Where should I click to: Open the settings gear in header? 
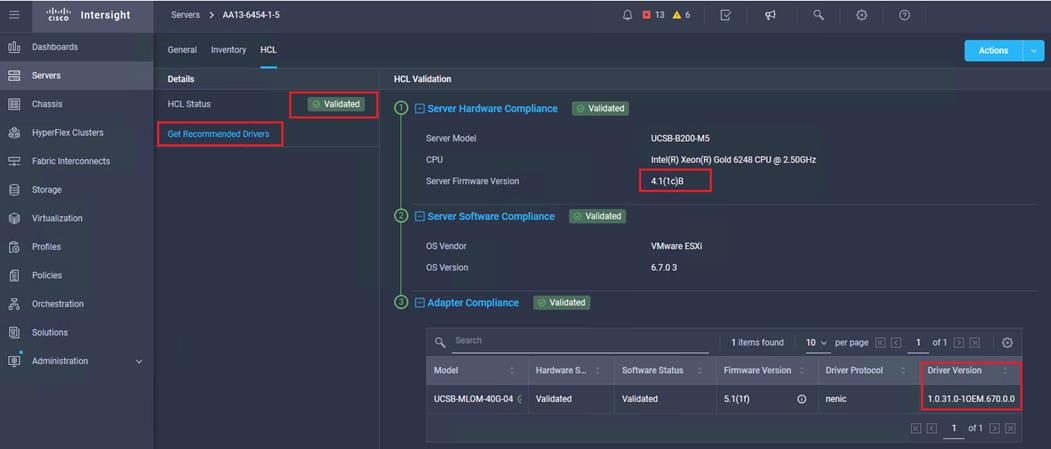click(862, 15)
